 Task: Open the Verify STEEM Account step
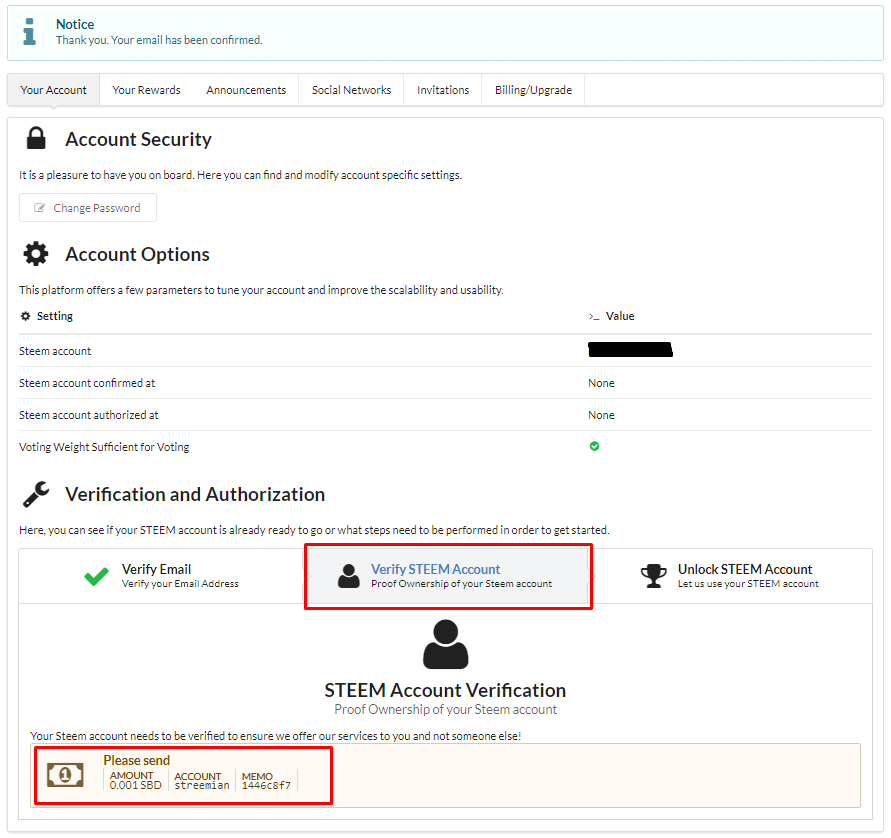[x=446, y=576]
